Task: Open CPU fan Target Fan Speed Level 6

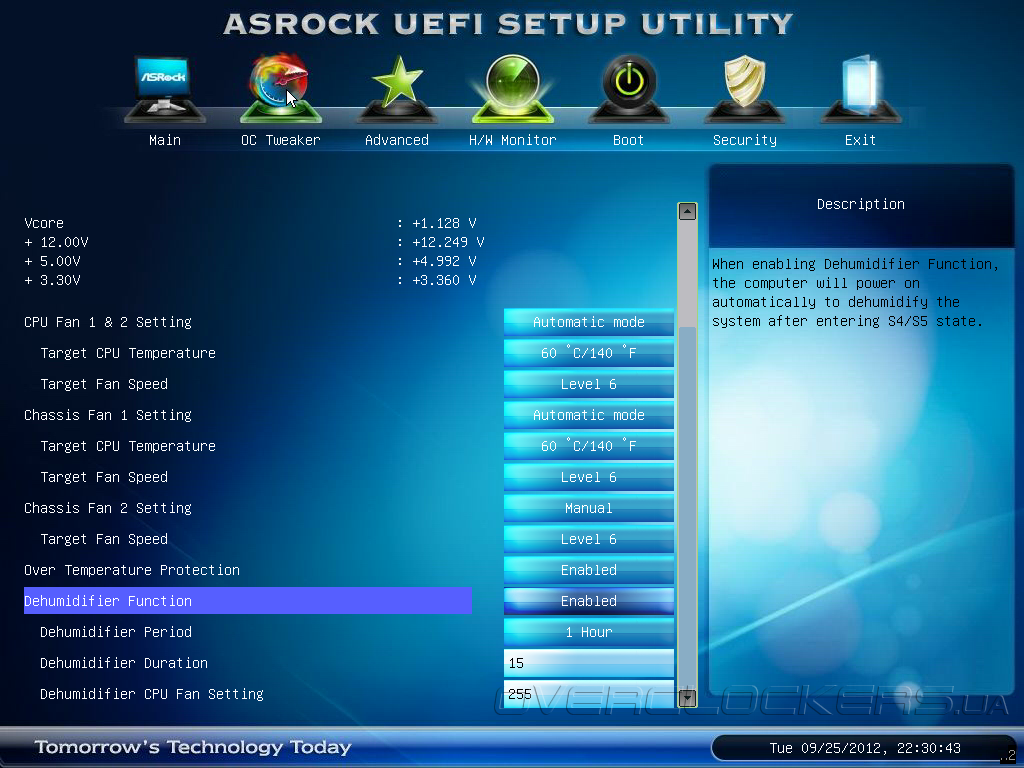Action: (x=588, y=384)
